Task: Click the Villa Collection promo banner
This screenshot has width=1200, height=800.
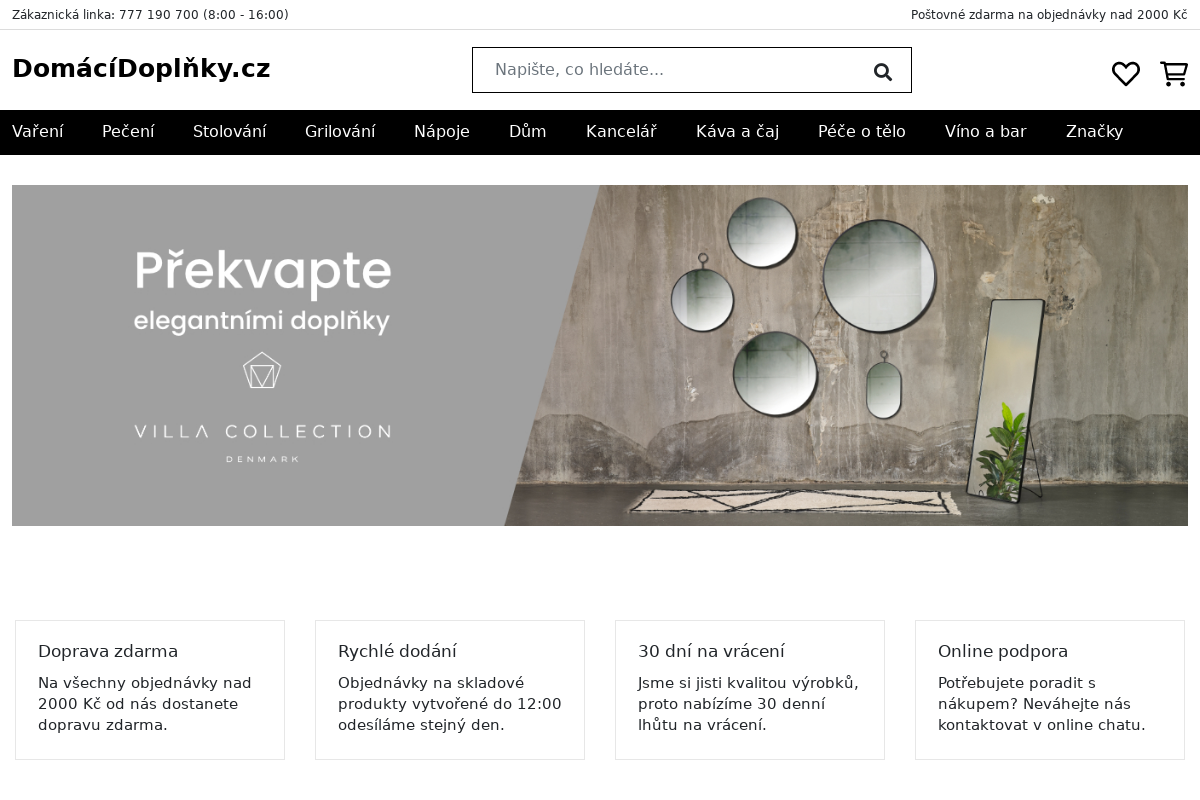Action: (600, 355)
